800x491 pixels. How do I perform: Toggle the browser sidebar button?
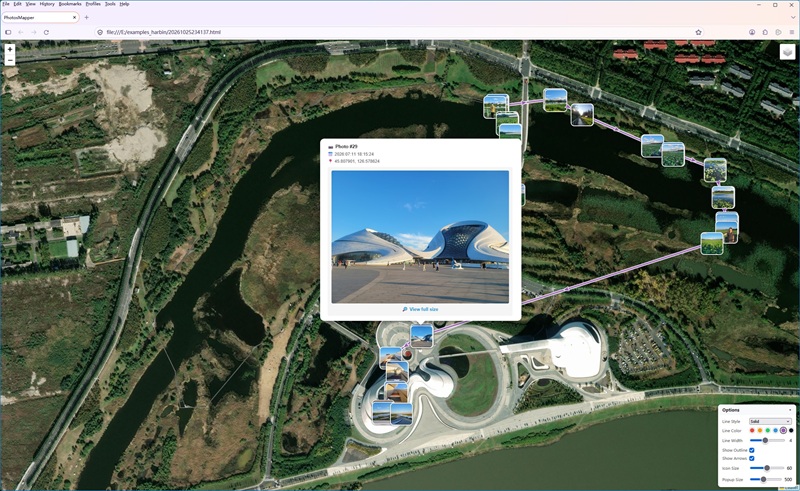(x=8, y=32)
